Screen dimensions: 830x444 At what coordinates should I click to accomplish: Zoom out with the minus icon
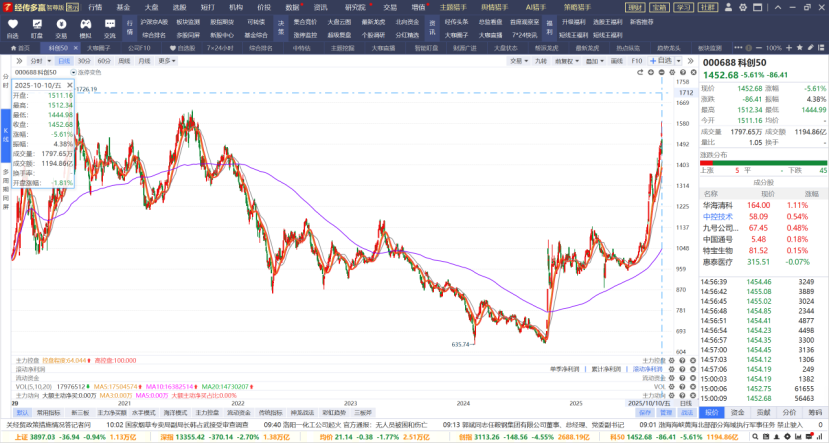[759, 48]
